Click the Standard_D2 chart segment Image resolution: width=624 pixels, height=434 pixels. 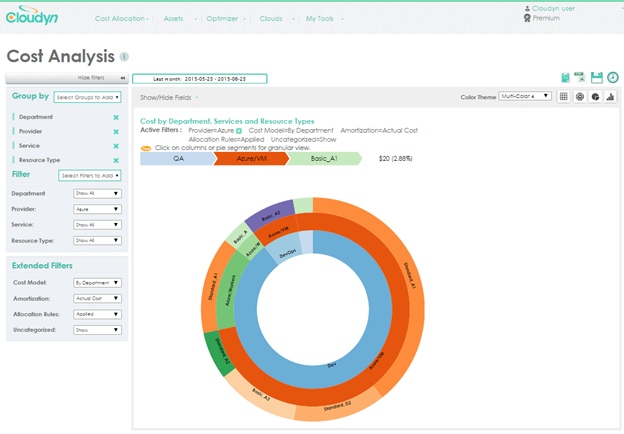(x=337, y=407)
